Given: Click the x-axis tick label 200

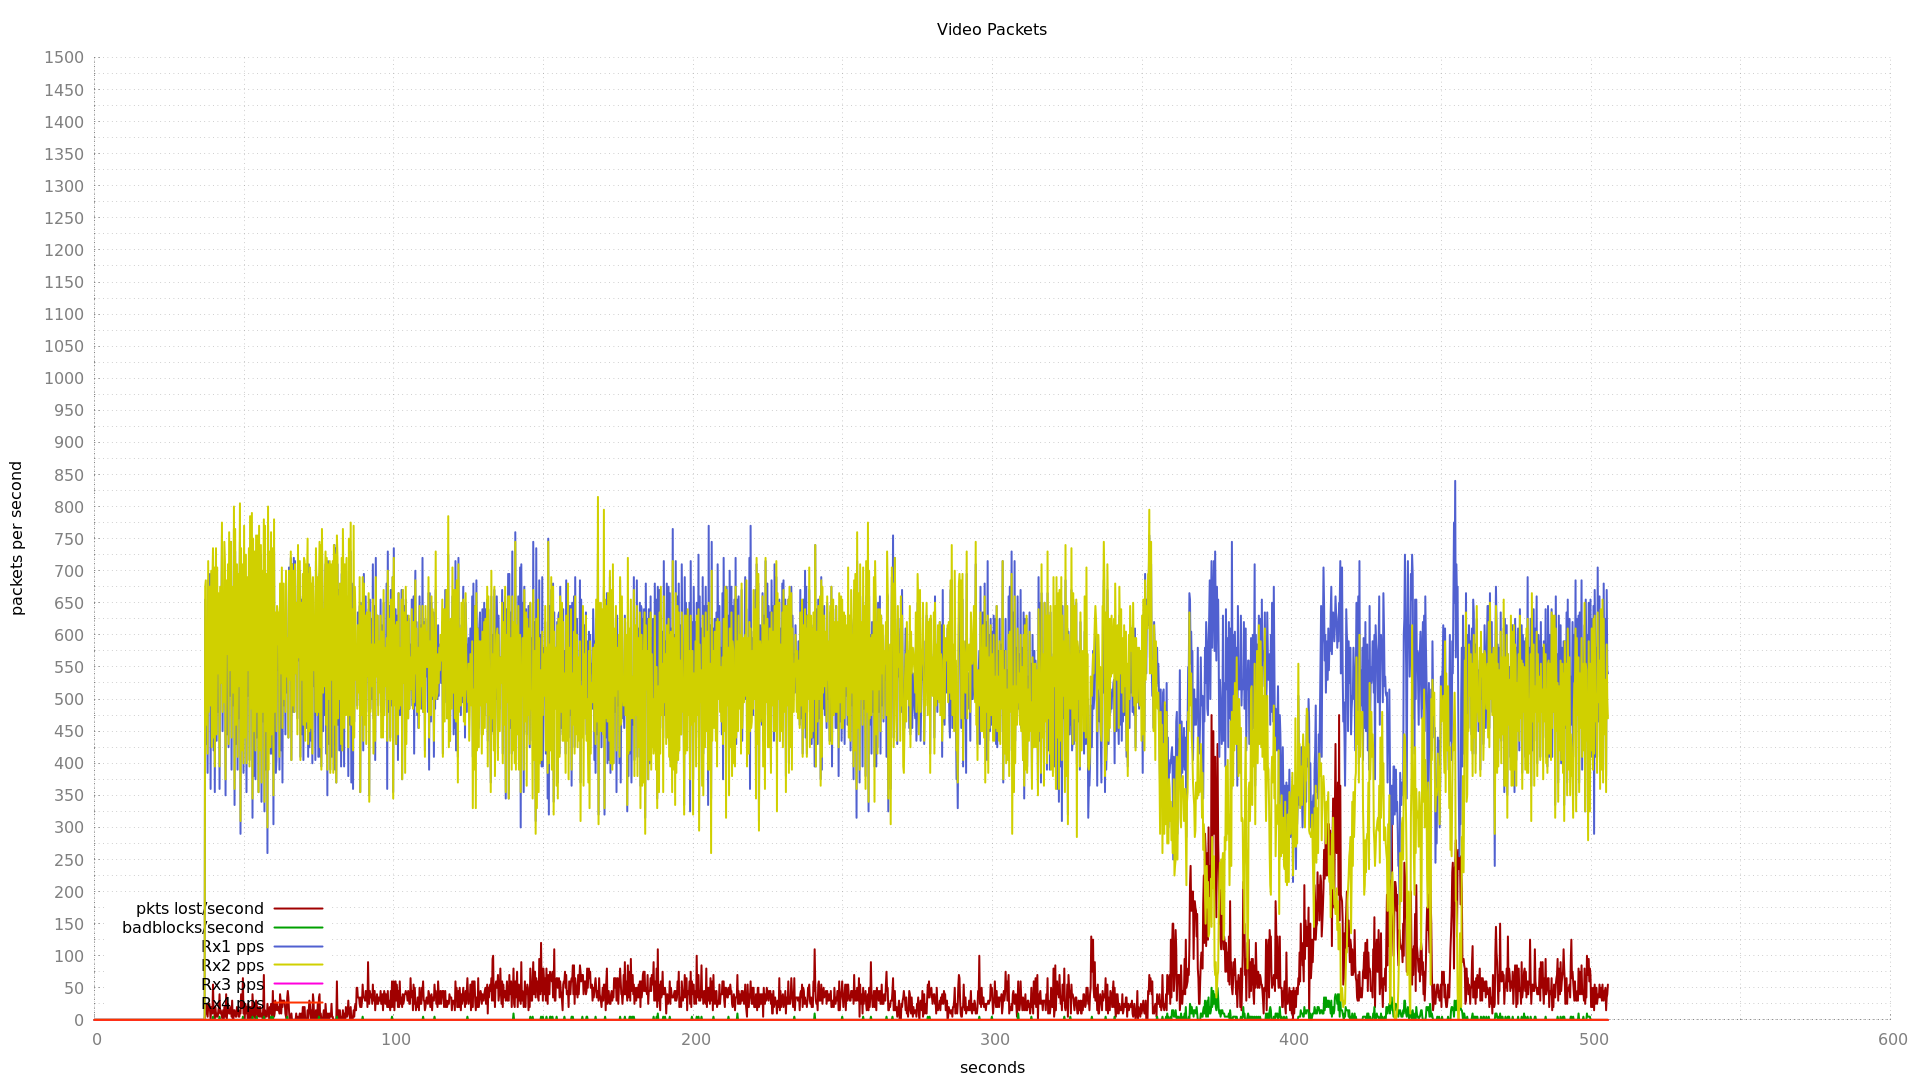Looking at the screenshot, I should [696, 1040].
